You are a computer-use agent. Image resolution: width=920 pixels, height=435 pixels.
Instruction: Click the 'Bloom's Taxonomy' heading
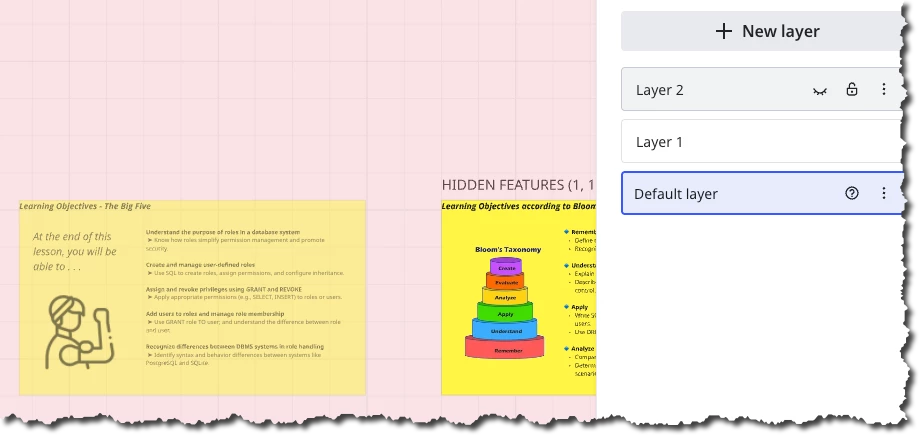coord(508,249)
